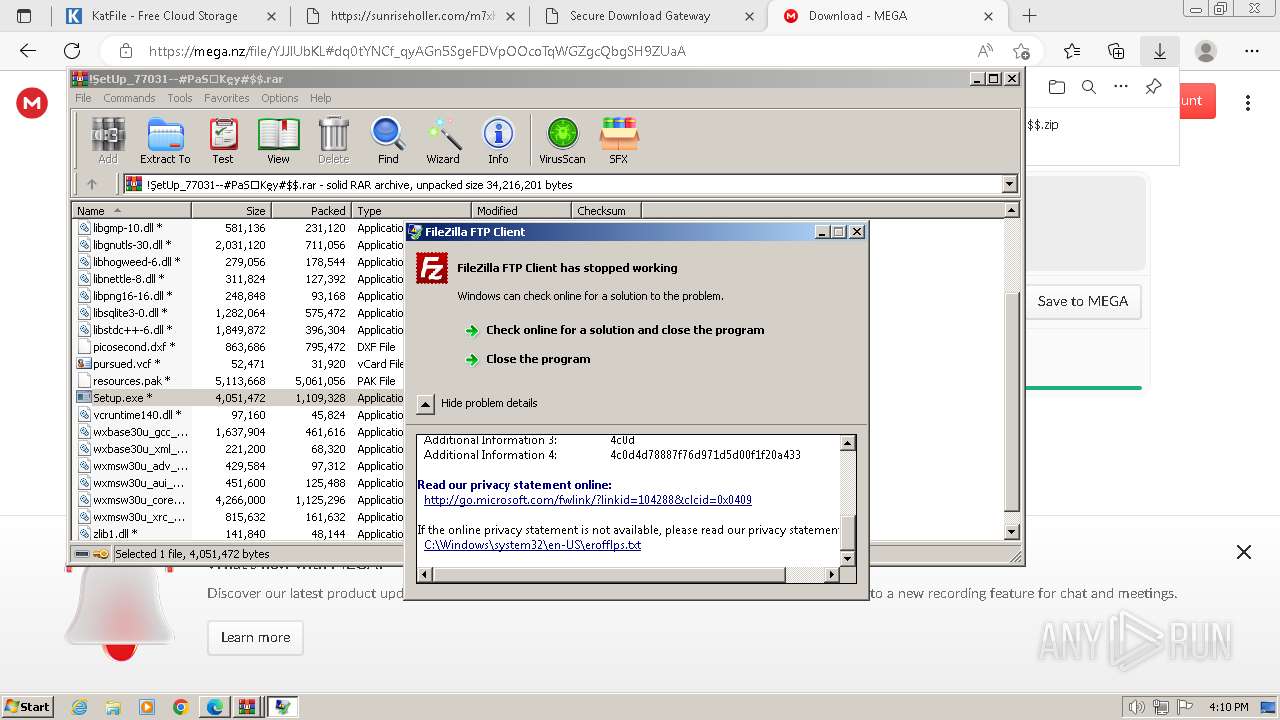Open the Microsoft privacy statement link
Viewport: 1280px width, 720px height.
click(x=588, y=500)
